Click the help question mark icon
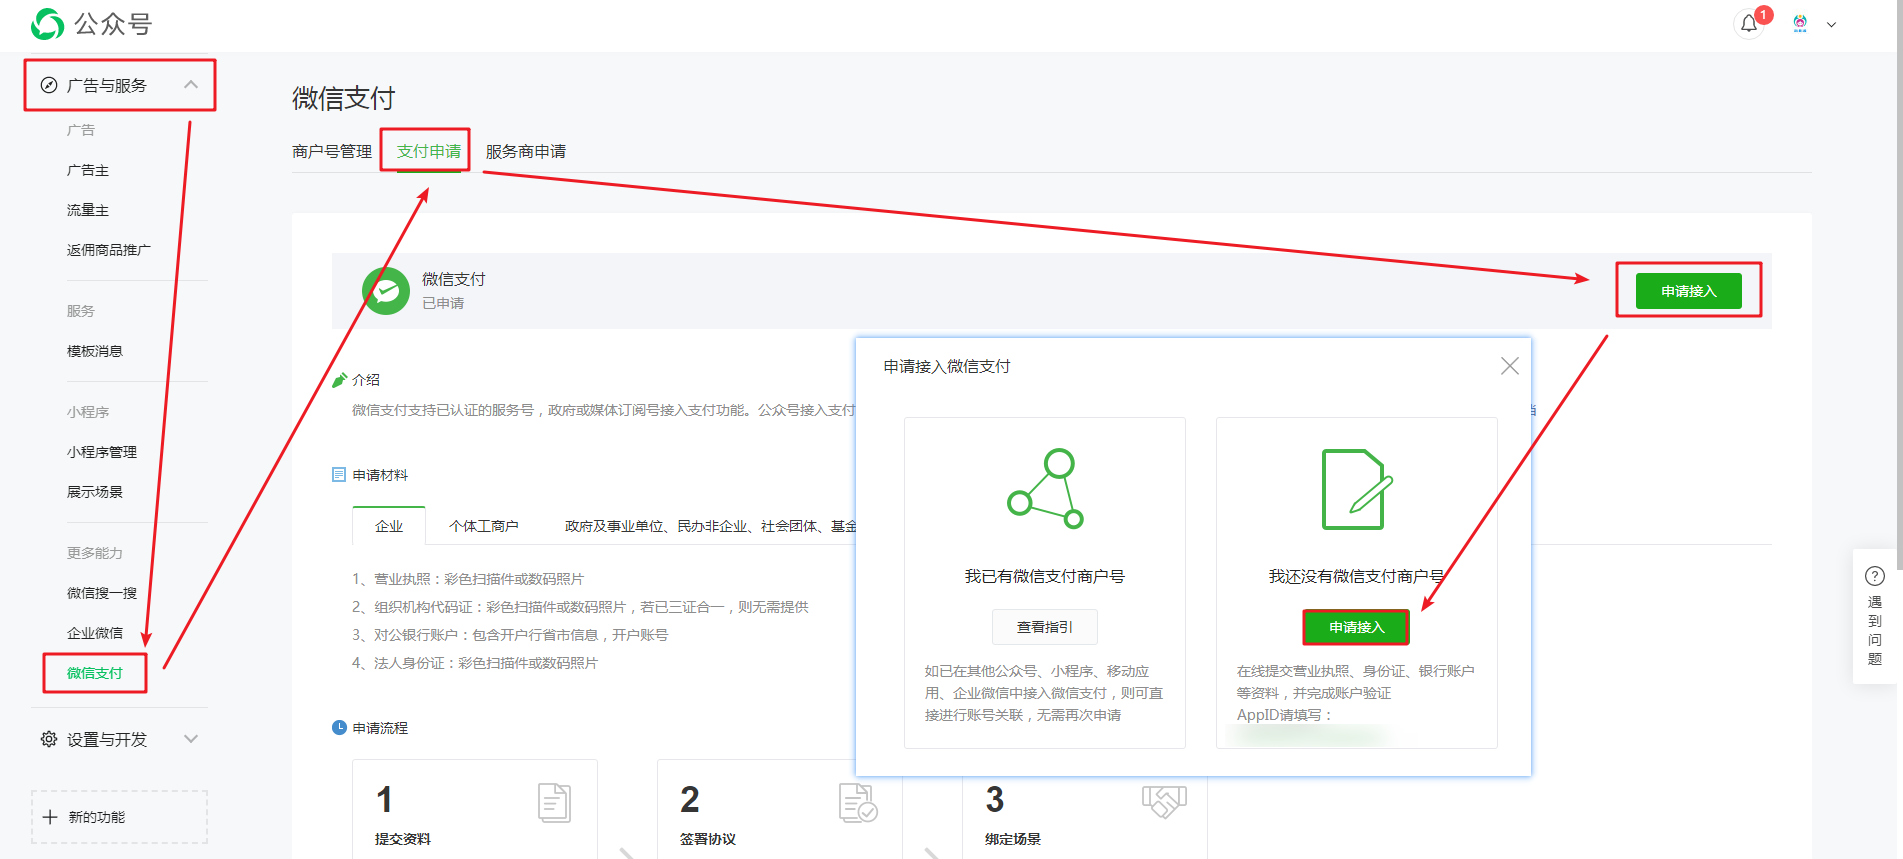This screenshot has width=1903, height=859. (1875, 576)
